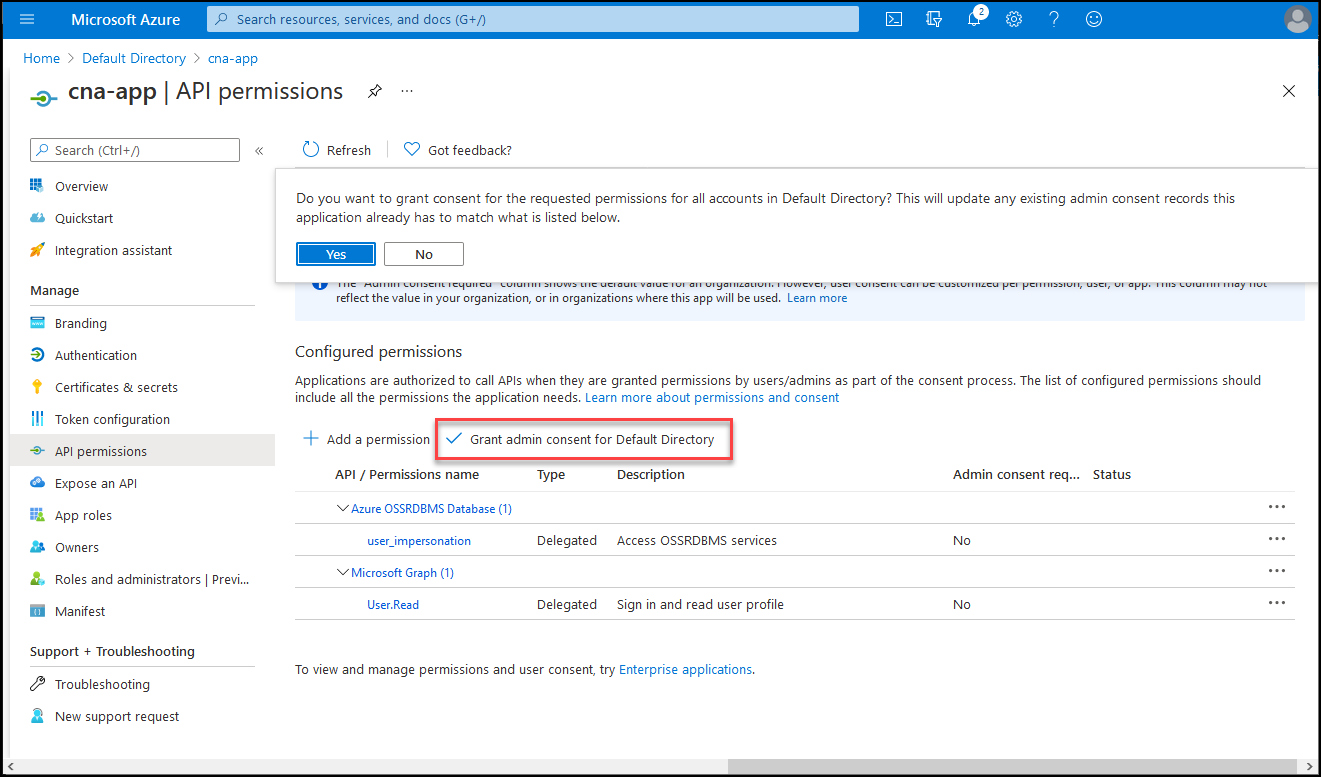Focus the sidebar Search (Ctrl+/) field
This screenshot has height=777, width=1321.
[135, 150]
